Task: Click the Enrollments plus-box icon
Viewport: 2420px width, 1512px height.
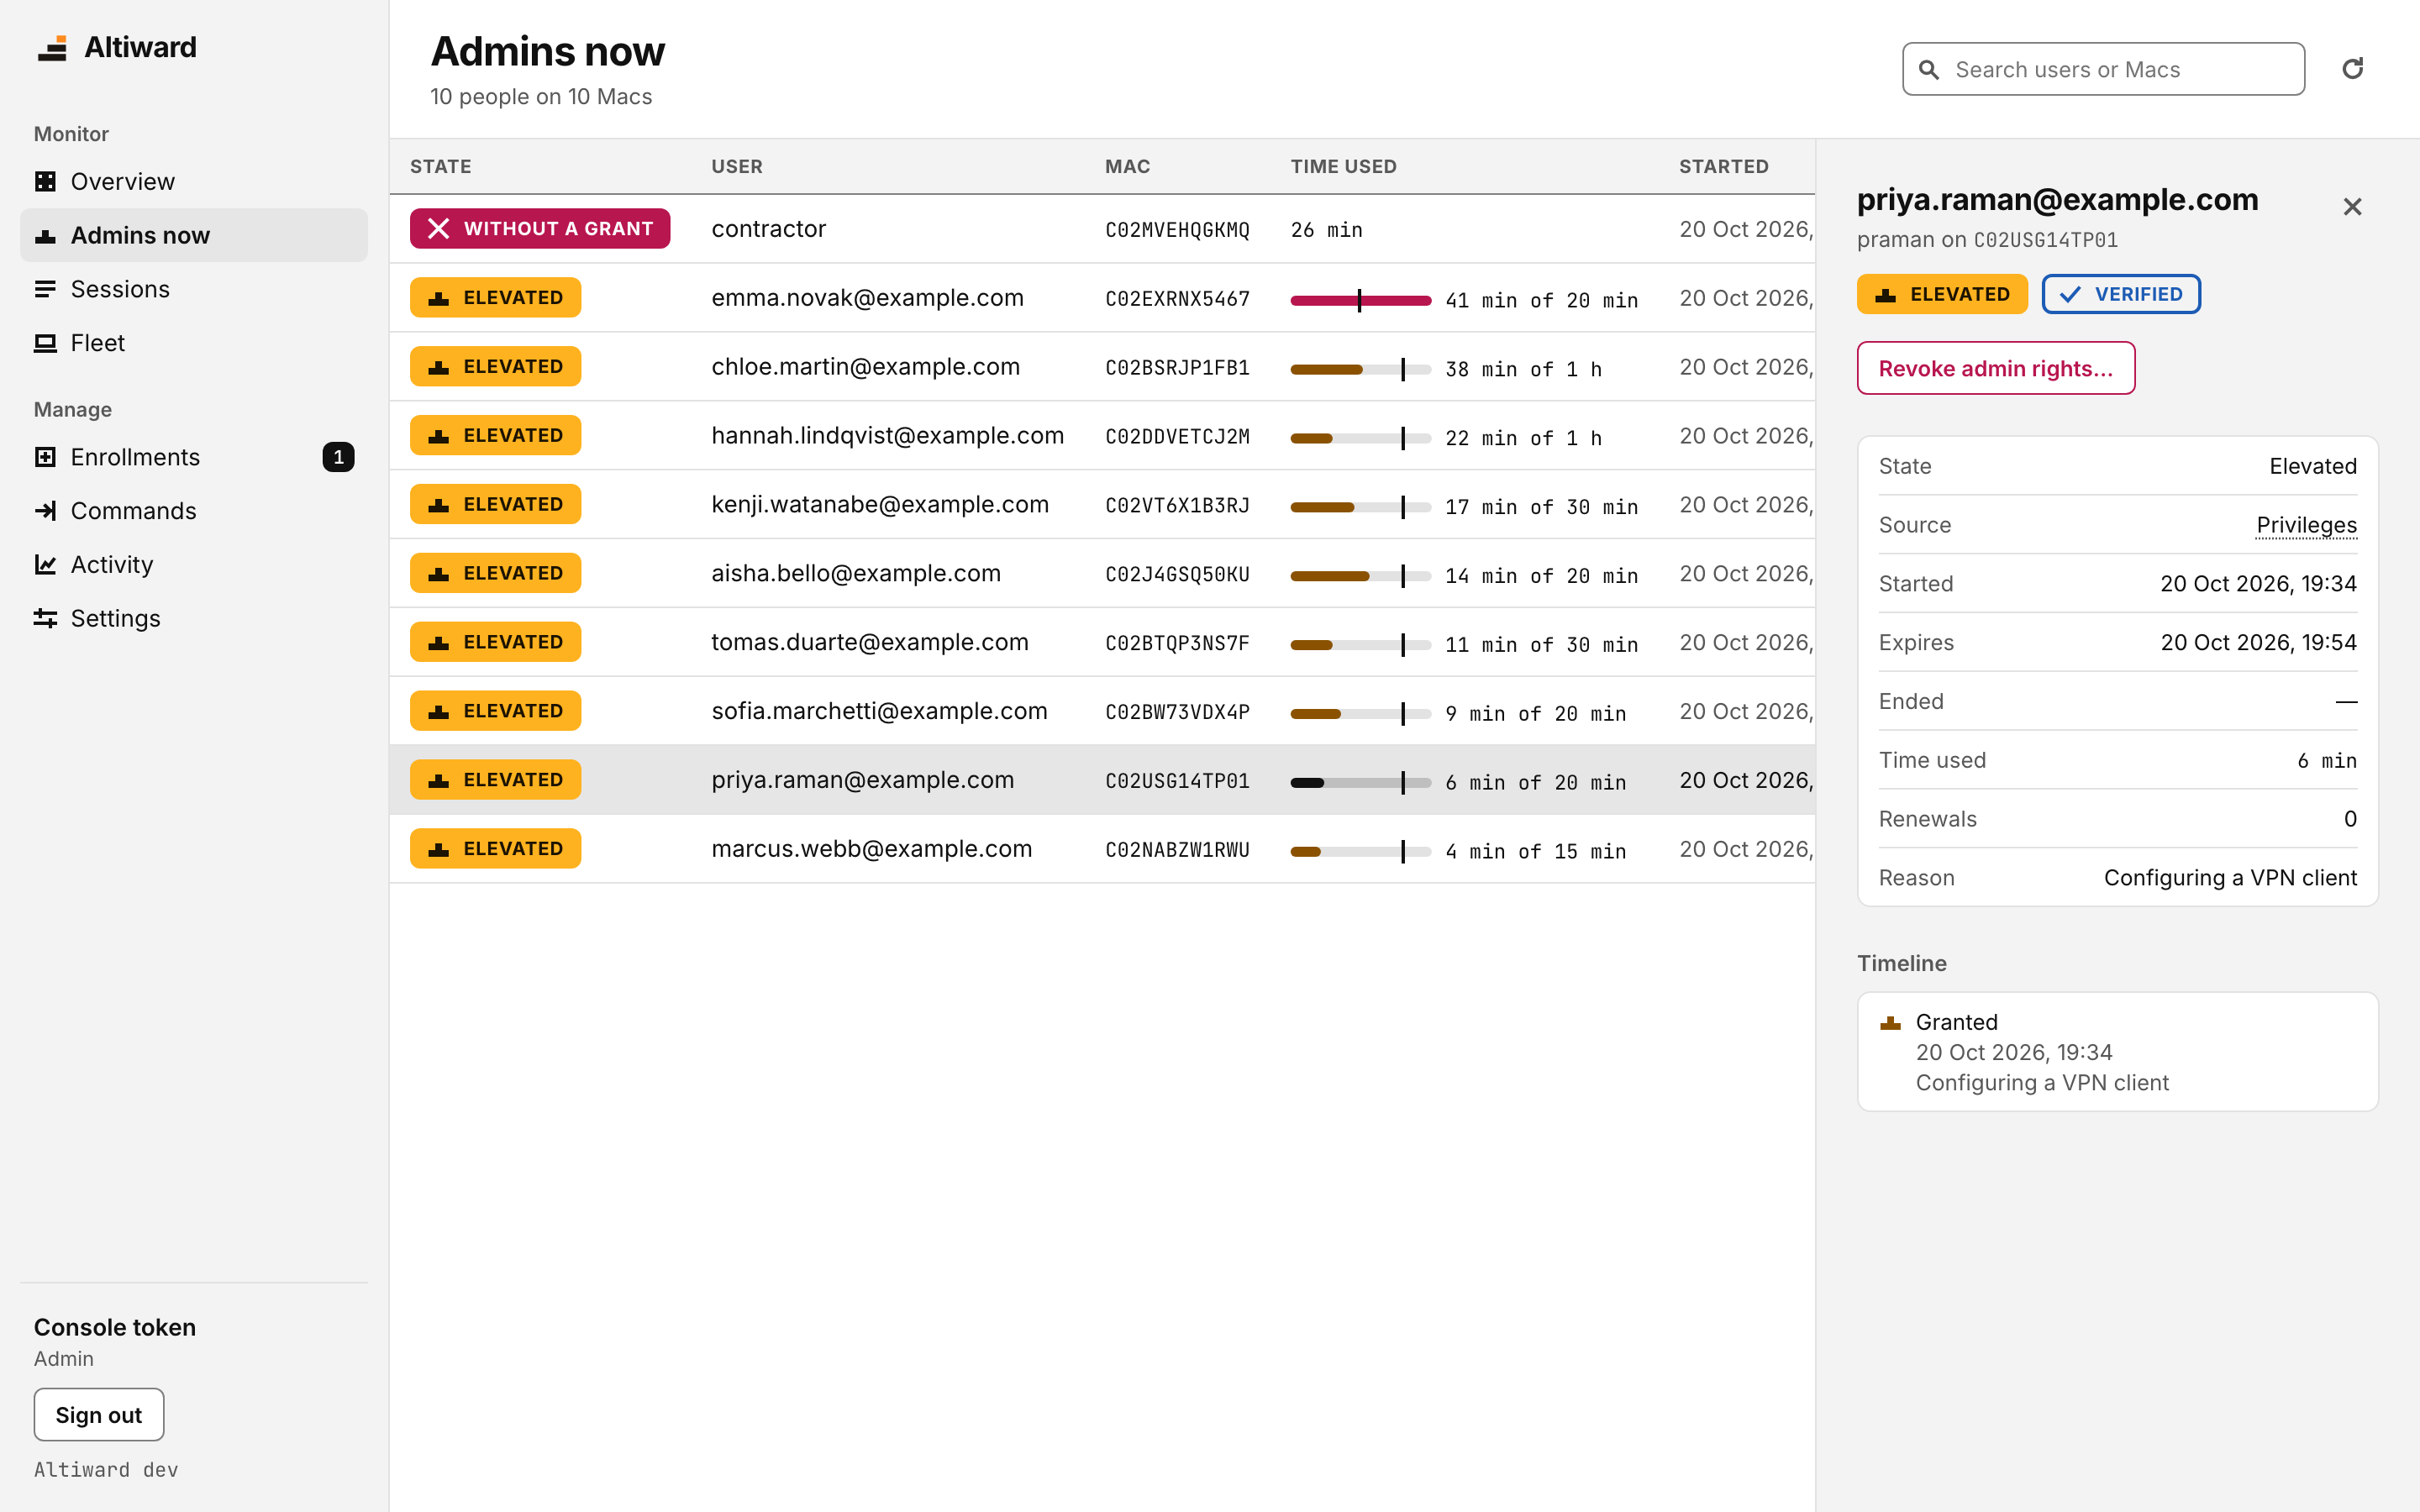Action: (x=45, y=457)
